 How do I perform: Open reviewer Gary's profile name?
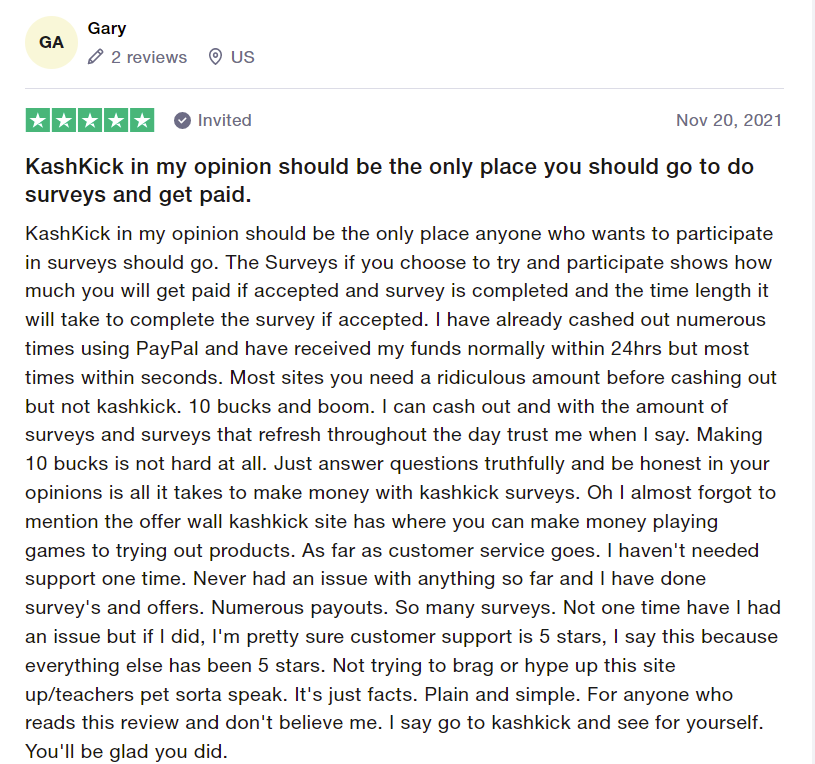pyautogui.click(x=107, y=28)
